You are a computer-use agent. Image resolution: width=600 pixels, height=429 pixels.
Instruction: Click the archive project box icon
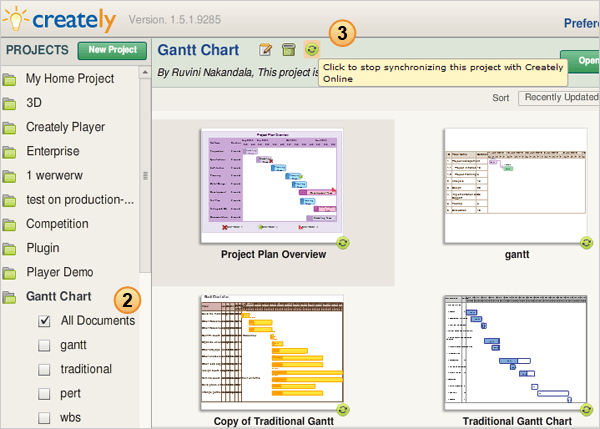tap(289, 50)
